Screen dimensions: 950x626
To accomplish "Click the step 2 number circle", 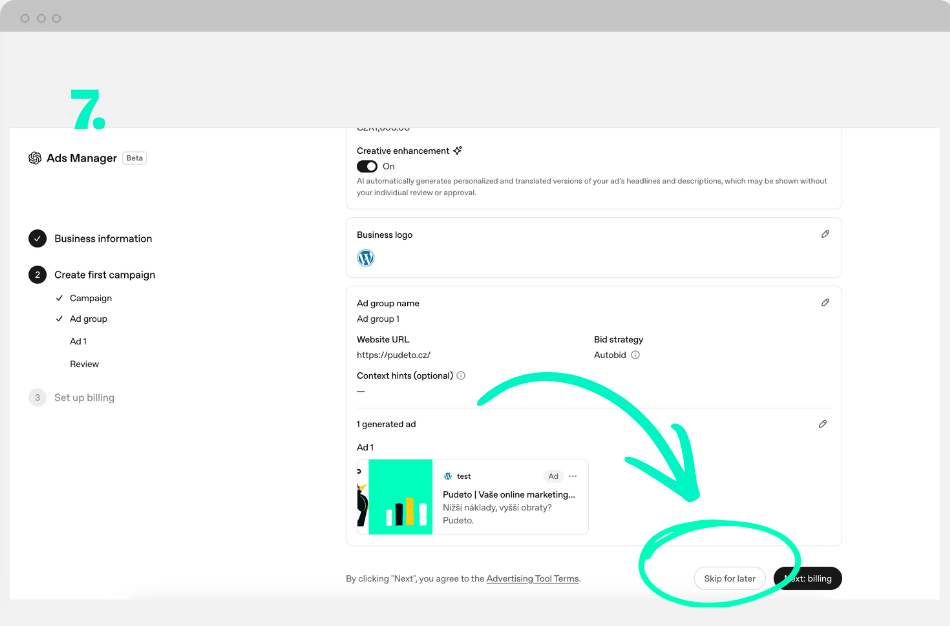I will pyautogui.click(x=38, y=275).
